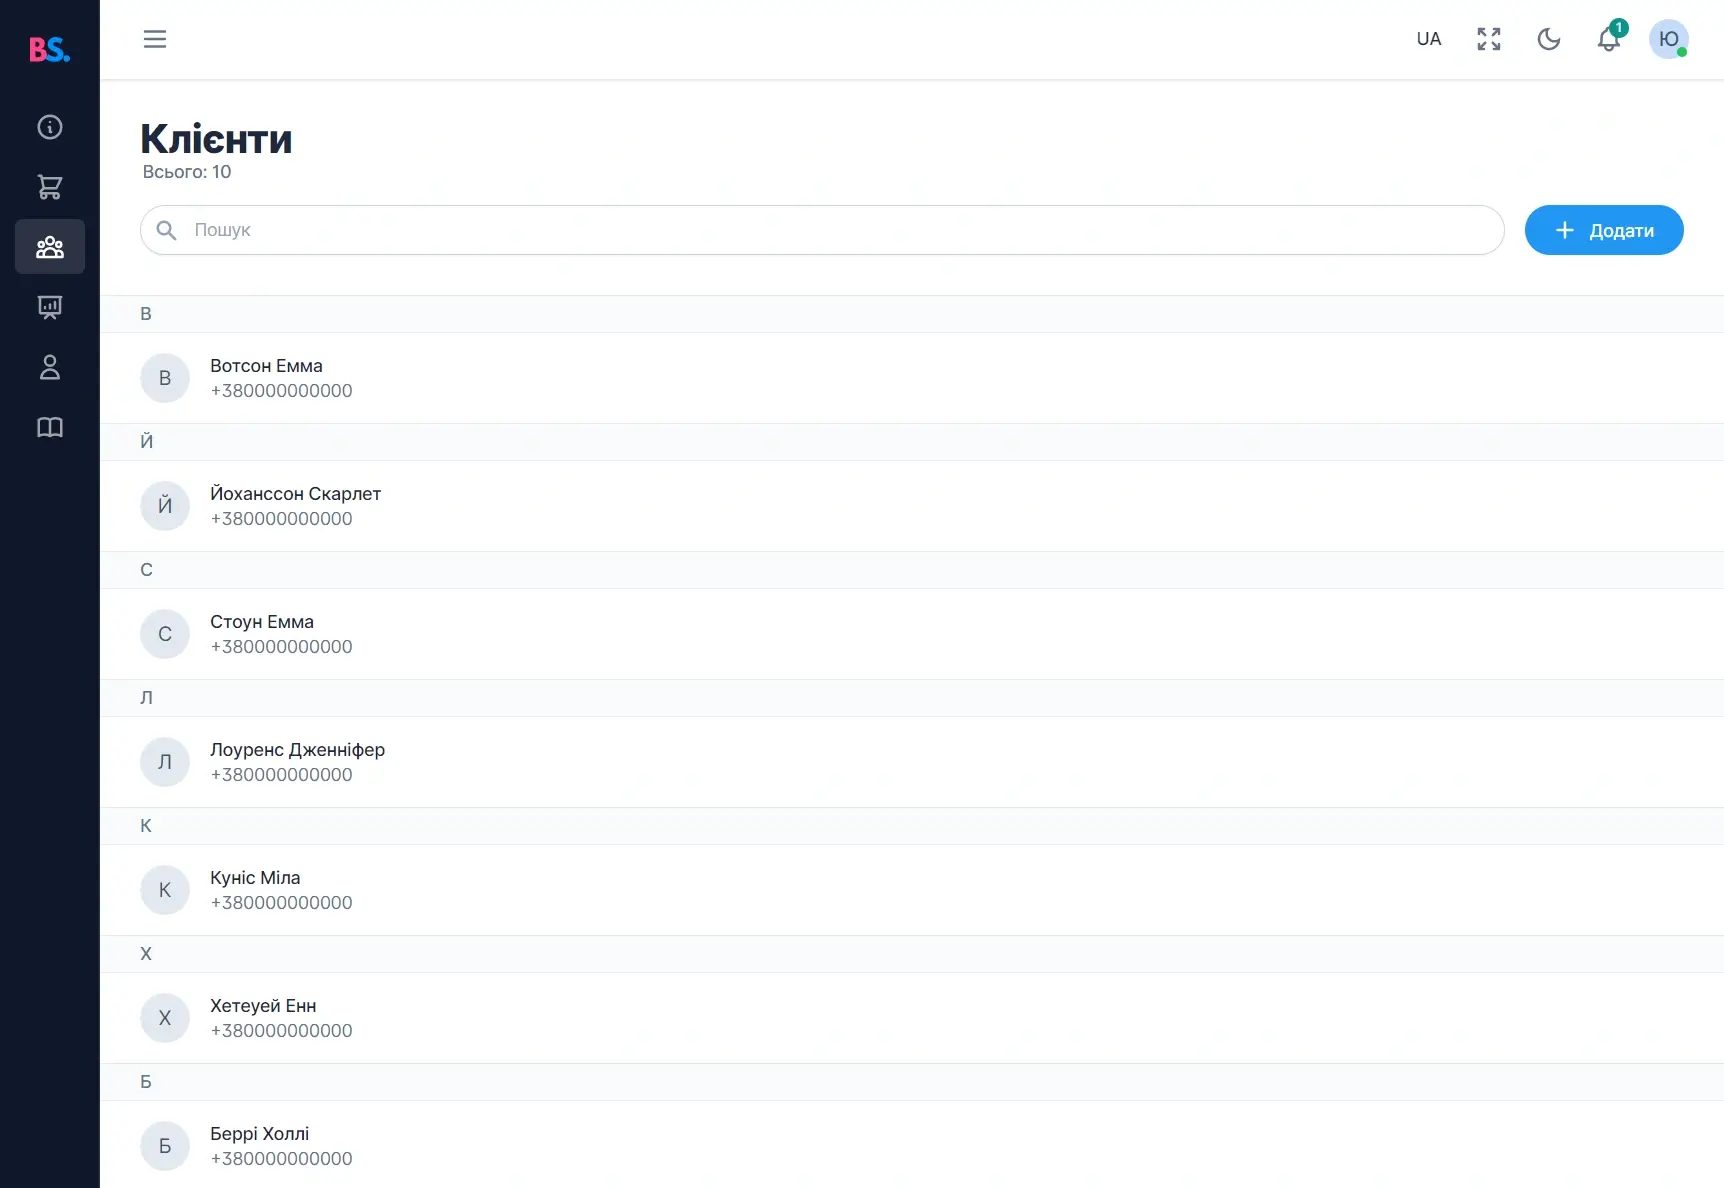This screenshot has height=1188, width=1724.
Task: Open Хетеуей Енн client record
Action: pyautogui.click(x=263, y=1017)
